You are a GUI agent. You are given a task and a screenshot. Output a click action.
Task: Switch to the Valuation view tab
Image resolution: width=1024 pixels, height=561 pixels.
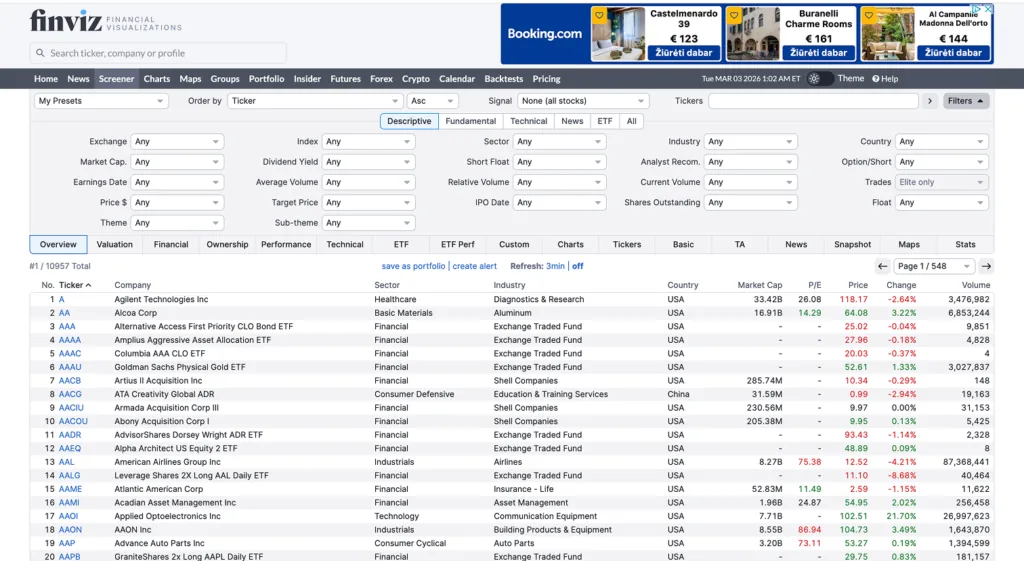click(x=114, y=244)
